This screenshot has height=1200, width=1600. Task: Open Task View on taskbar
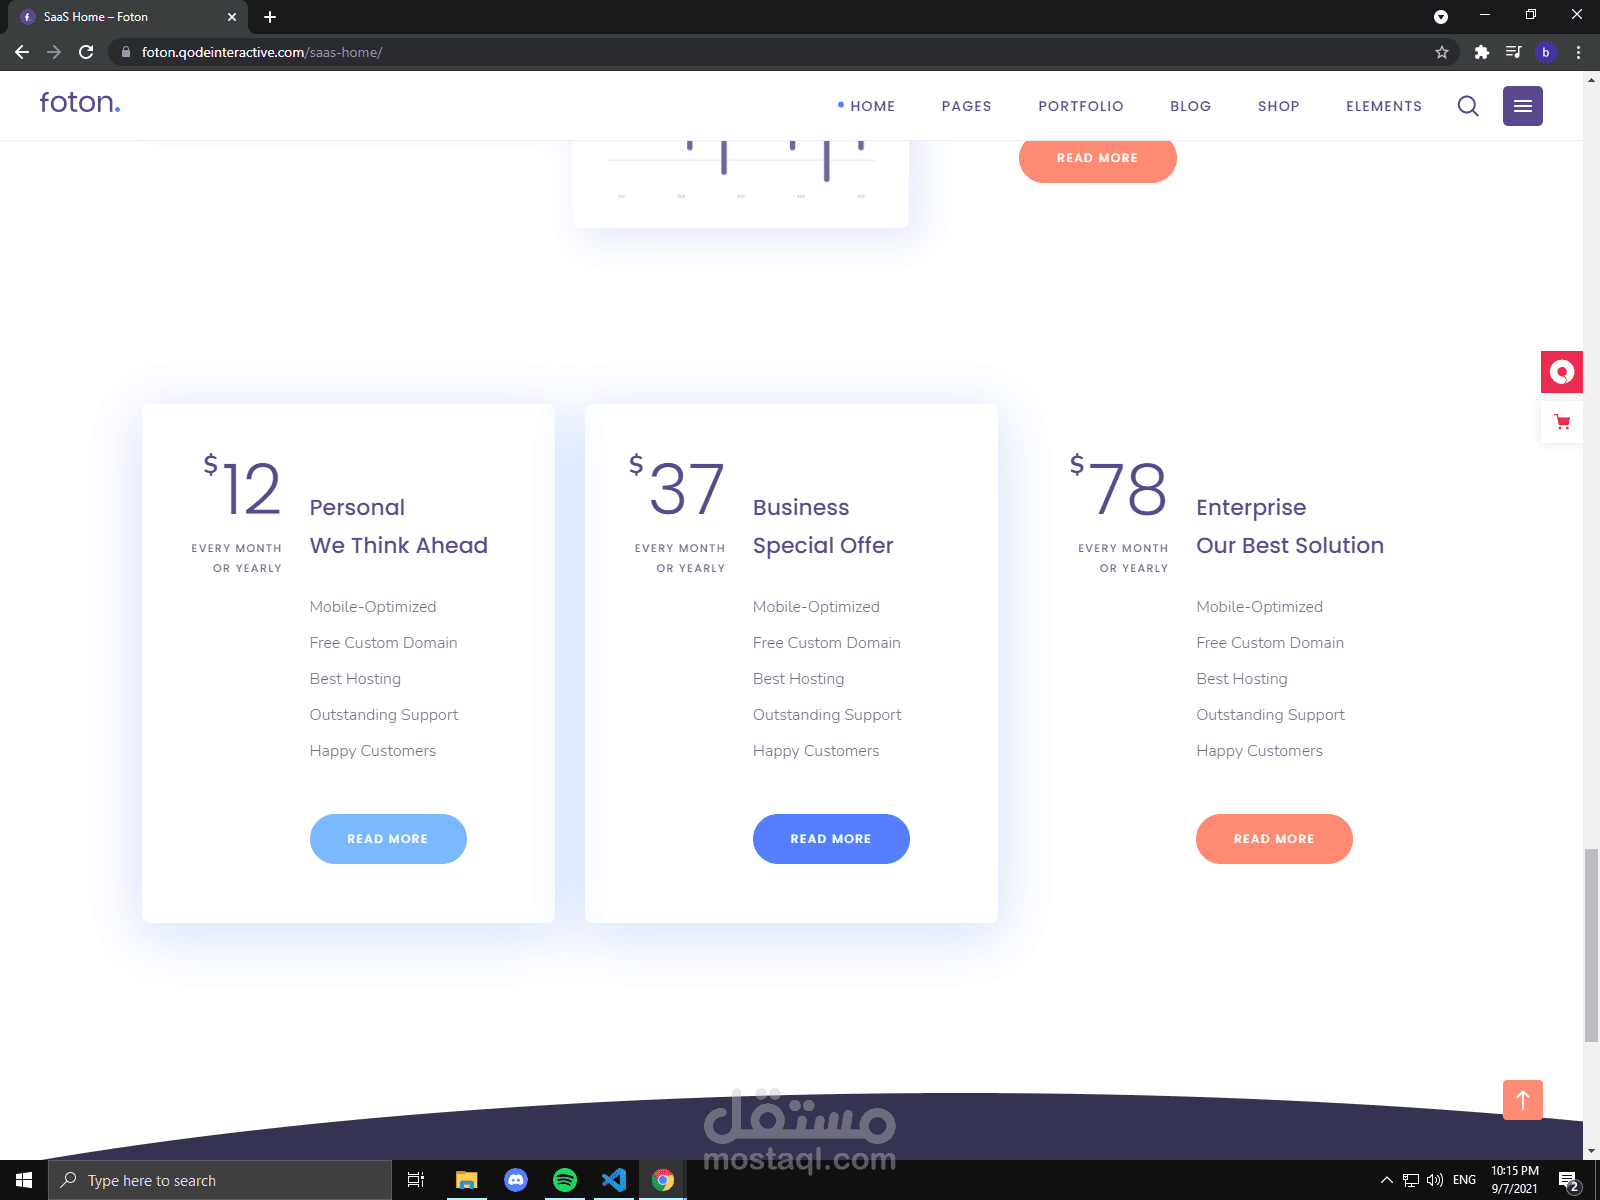[416, 1180]
